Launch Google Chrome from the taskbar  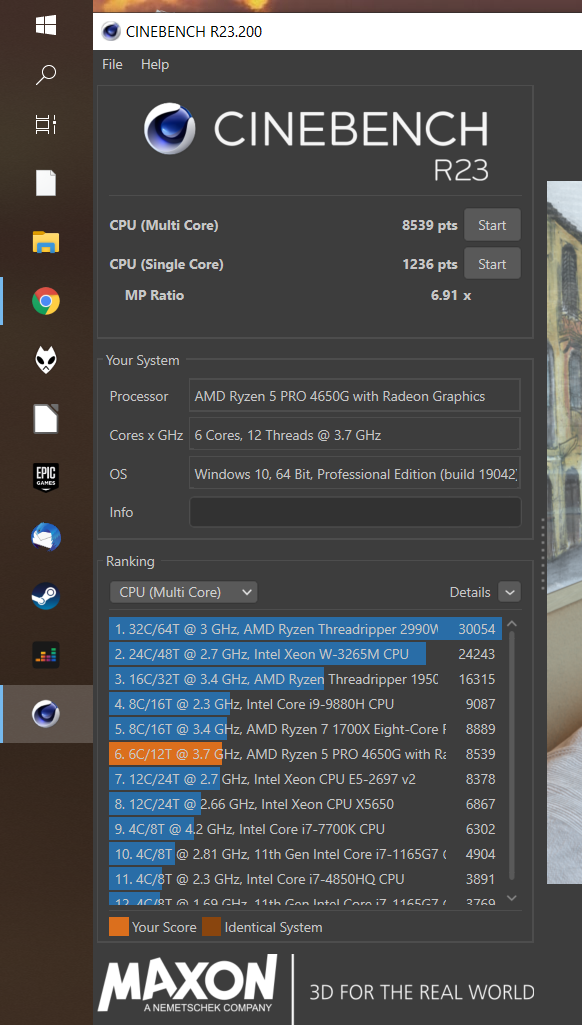click(46, 301)
